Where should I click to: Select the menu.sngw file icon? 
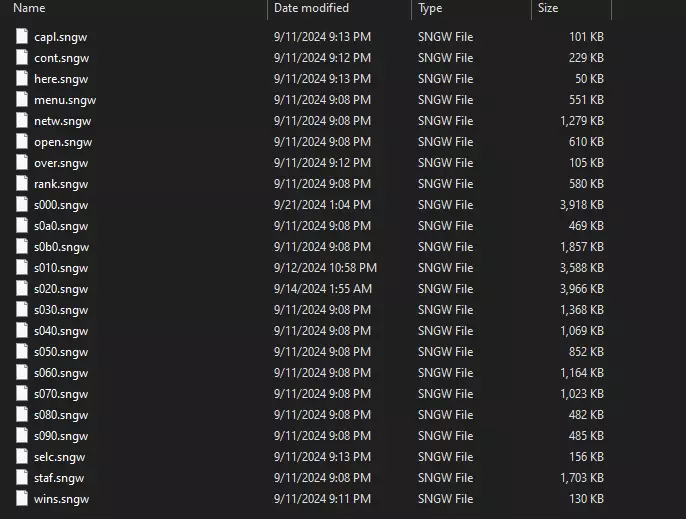(23, 100)
